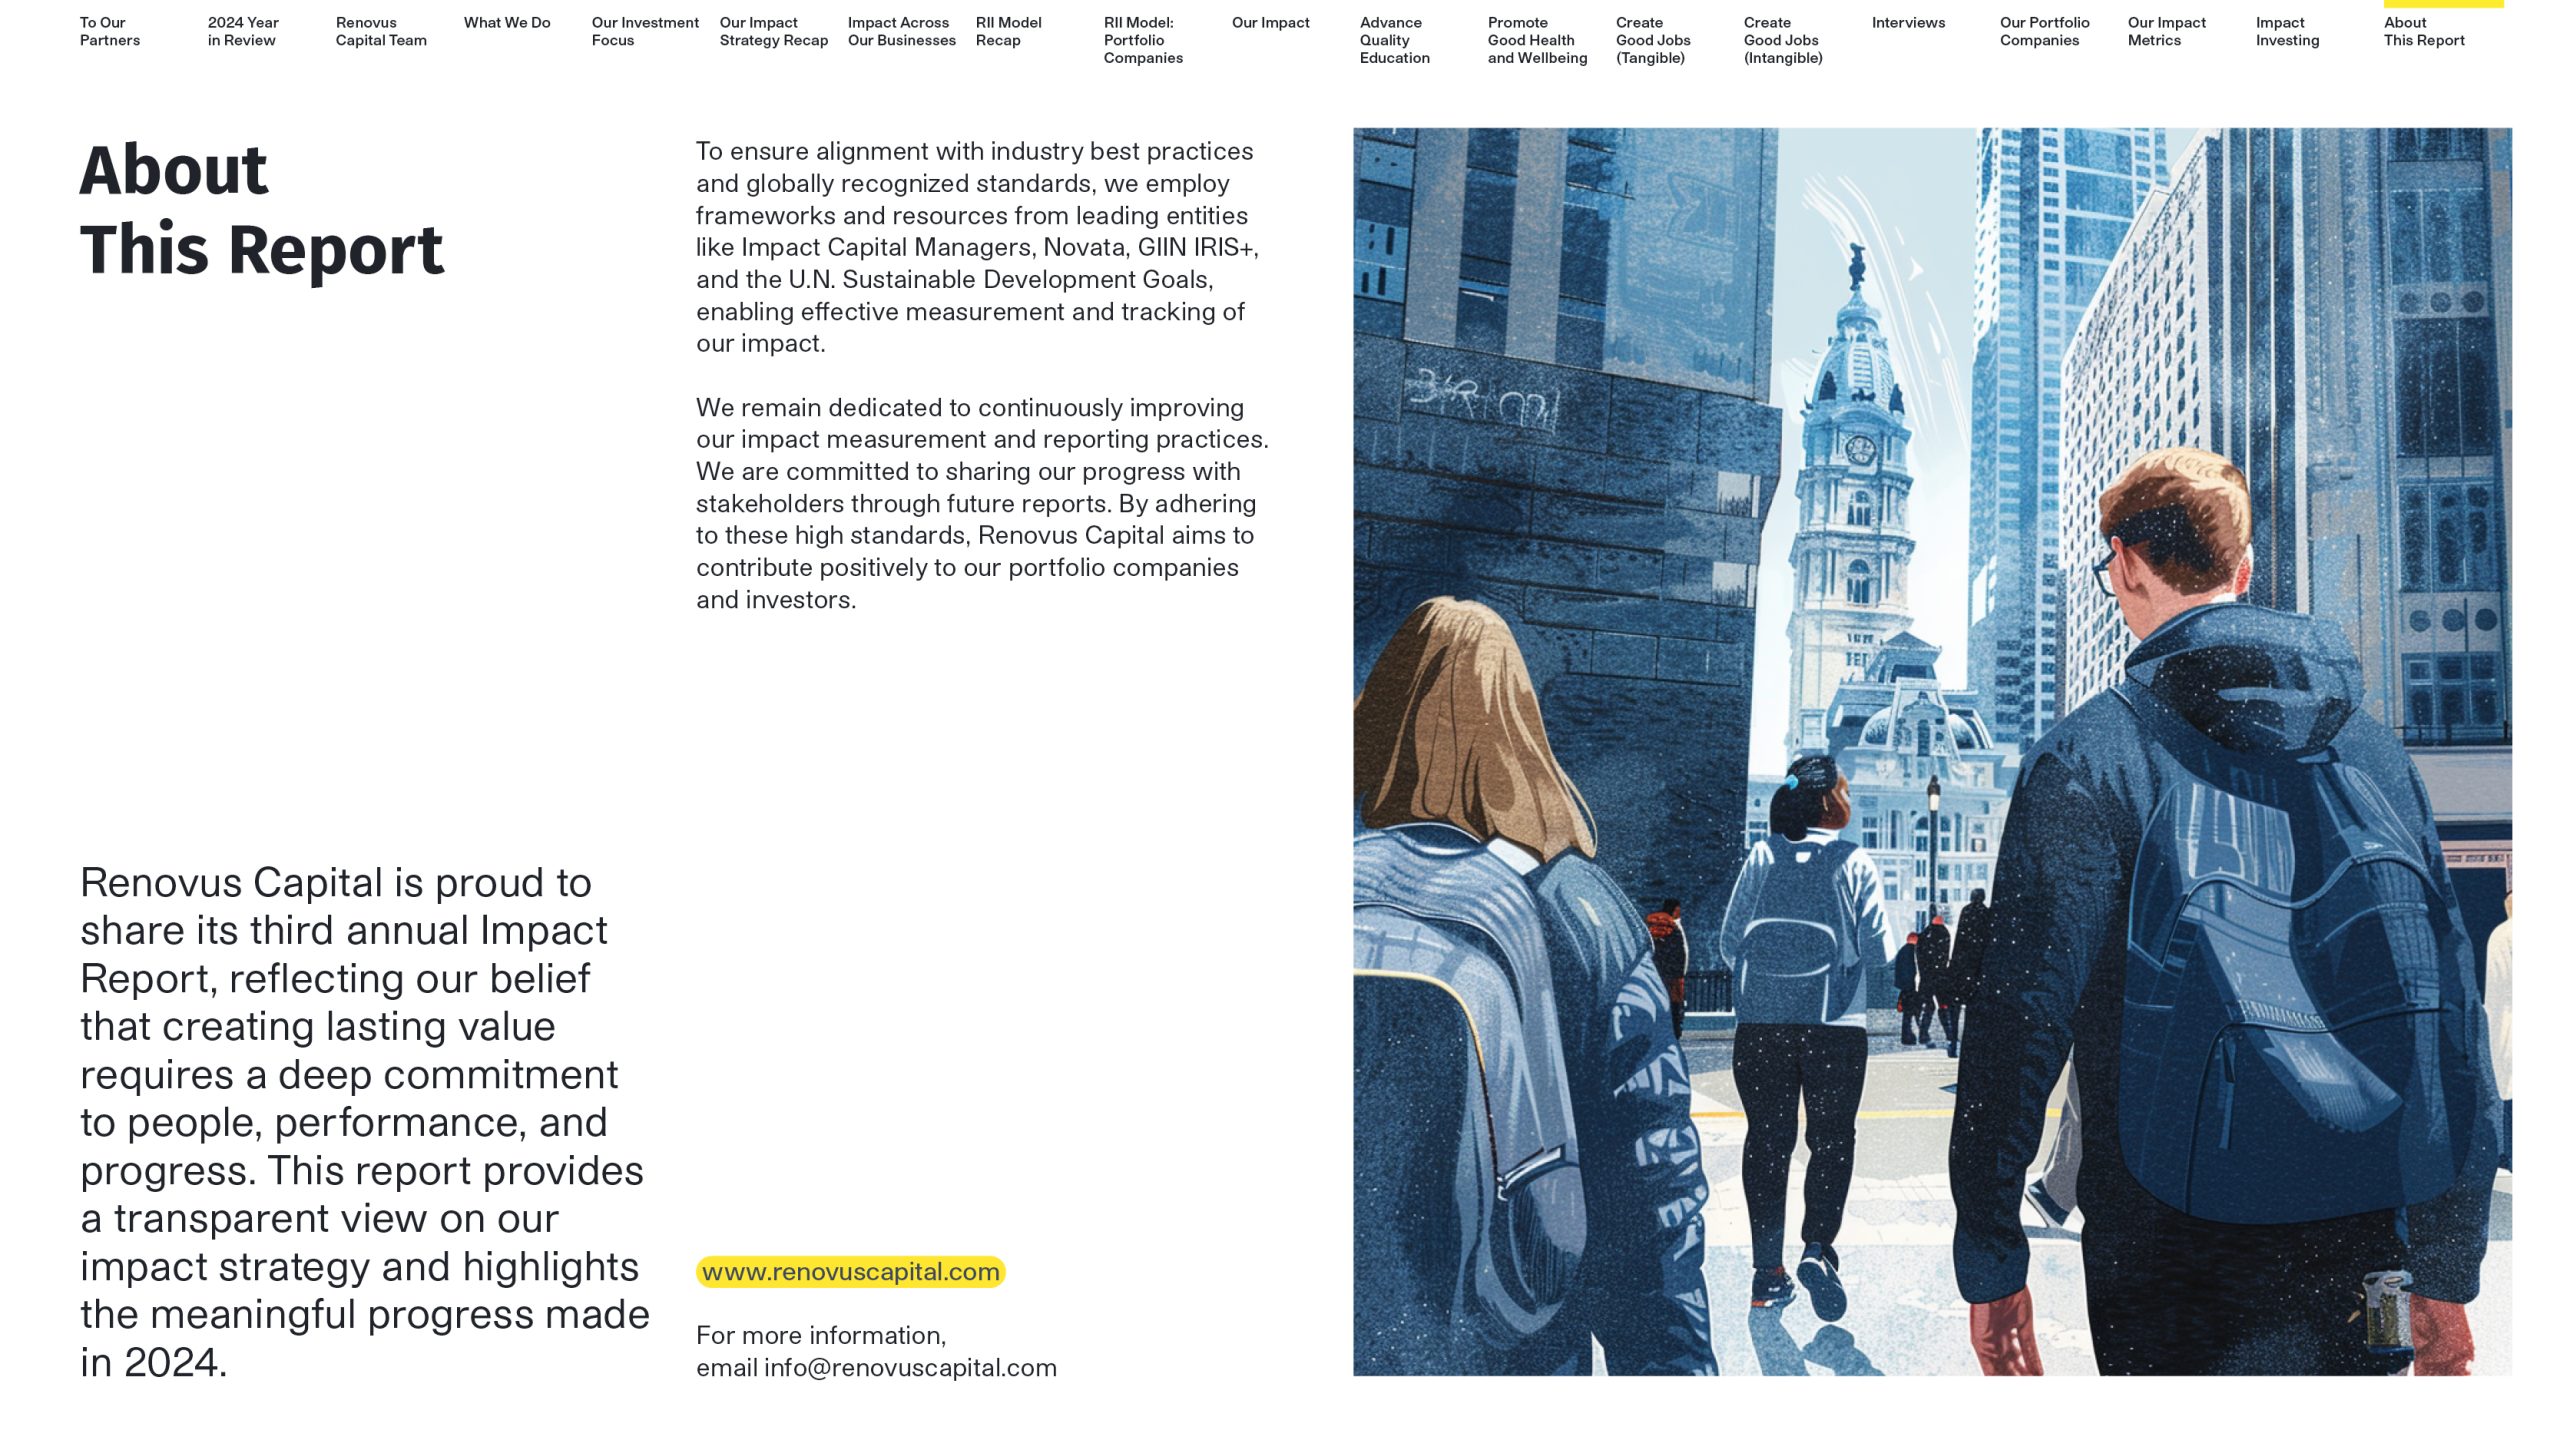Select the About This Report tab
This screenshot has width=2560, height=1440.
point(2424,32)
